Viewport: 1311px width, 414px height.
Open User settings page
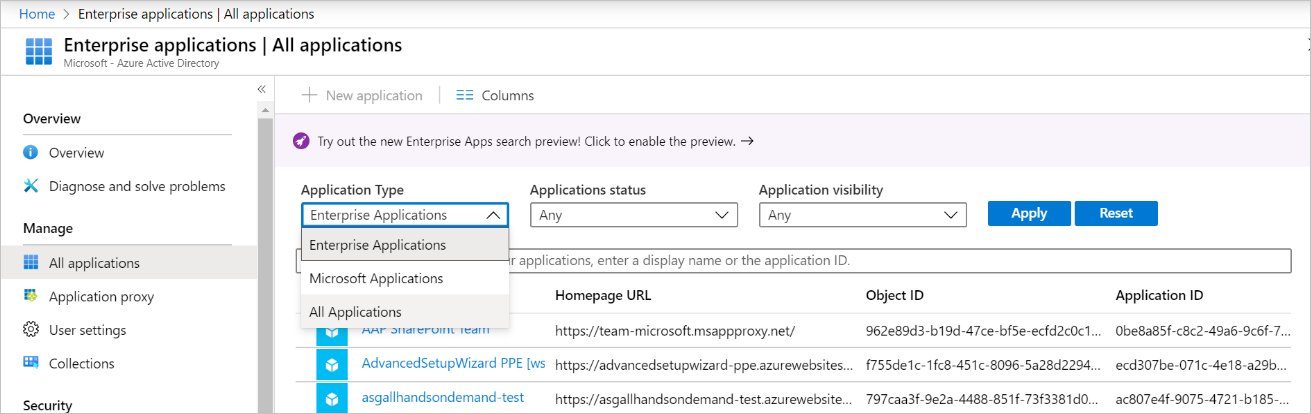[88, 330]
